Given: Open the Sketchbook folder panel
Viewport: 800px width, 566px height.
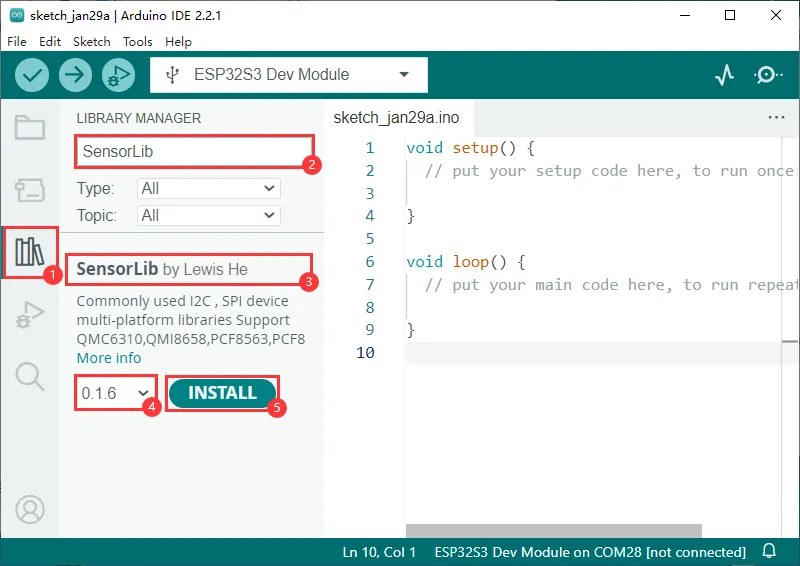Looking at the screenshot, I should click(x=30, y=127).
